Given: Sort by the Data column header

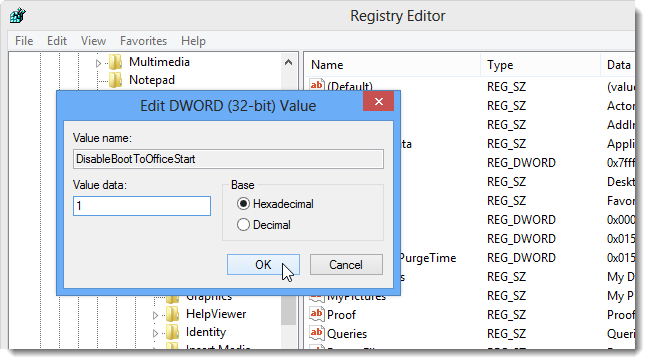Looking at the screenshot, I should coord(618,65).
